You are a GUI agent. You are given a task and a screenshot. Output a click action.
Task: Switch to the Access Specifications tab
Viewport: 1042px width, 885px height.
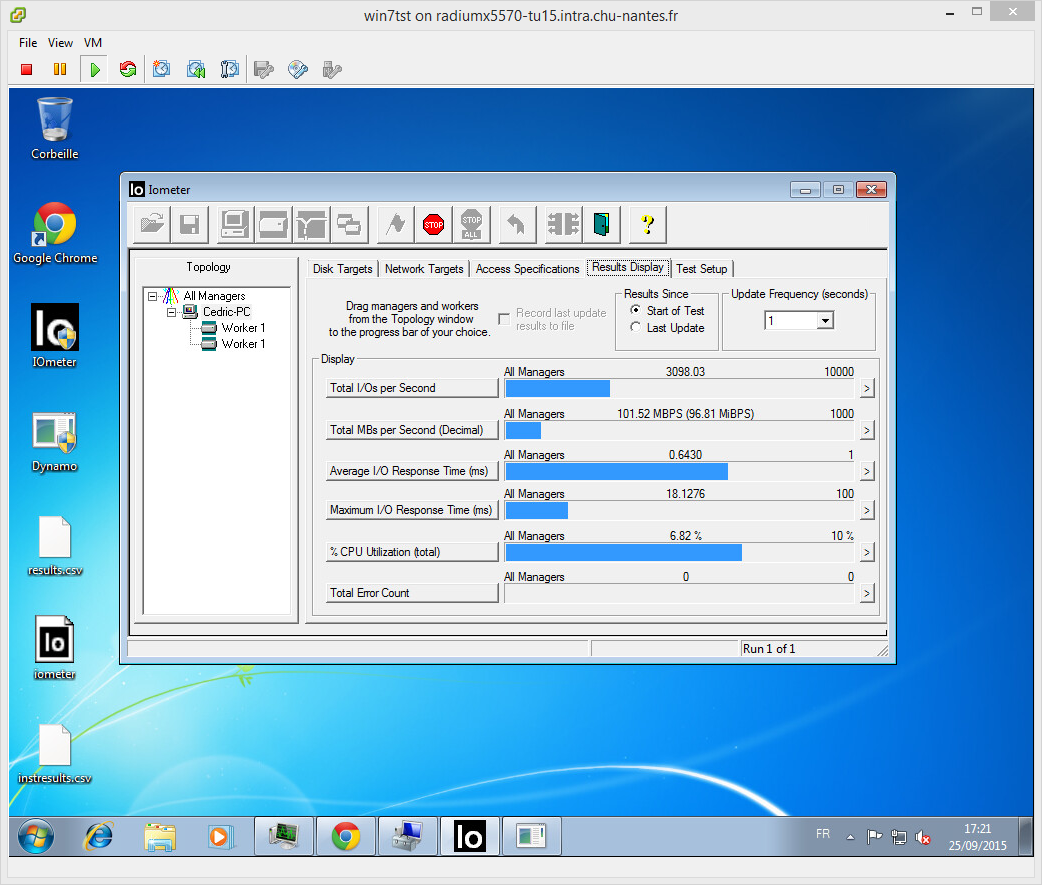click(x=527, y=269)
